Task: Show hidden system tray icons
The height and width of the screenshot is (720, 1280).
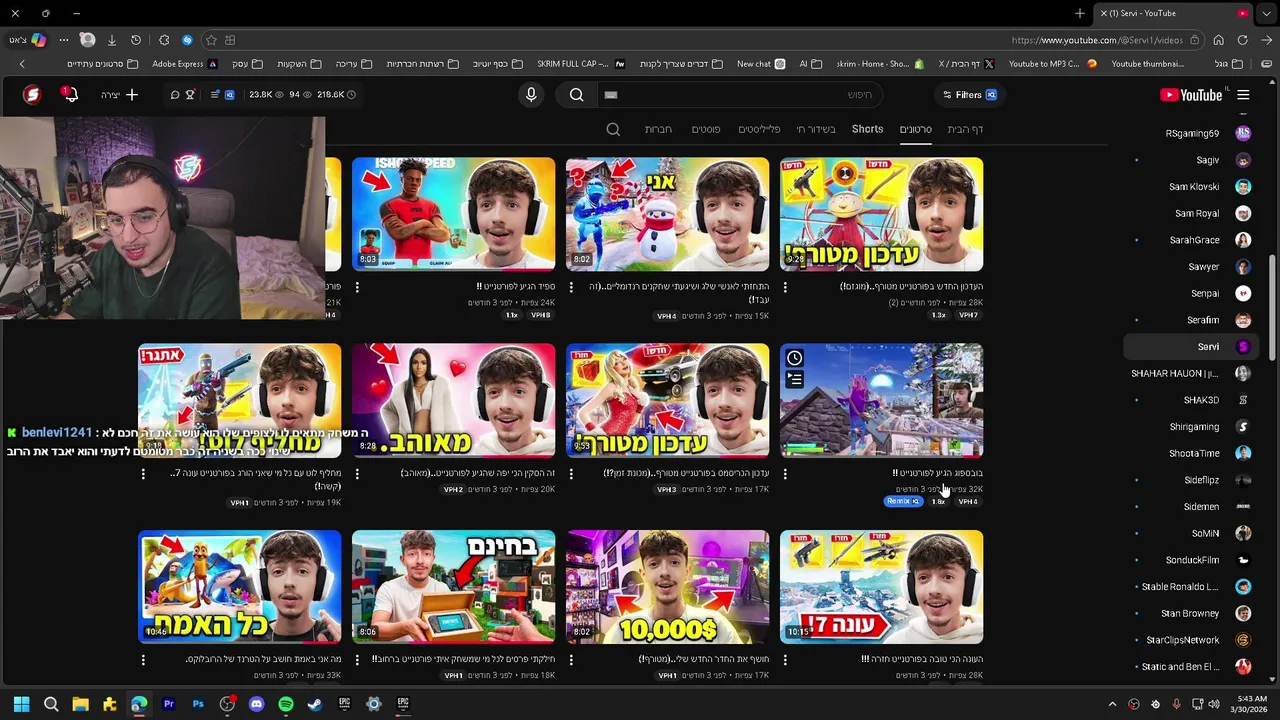Action: (1112, 704)
